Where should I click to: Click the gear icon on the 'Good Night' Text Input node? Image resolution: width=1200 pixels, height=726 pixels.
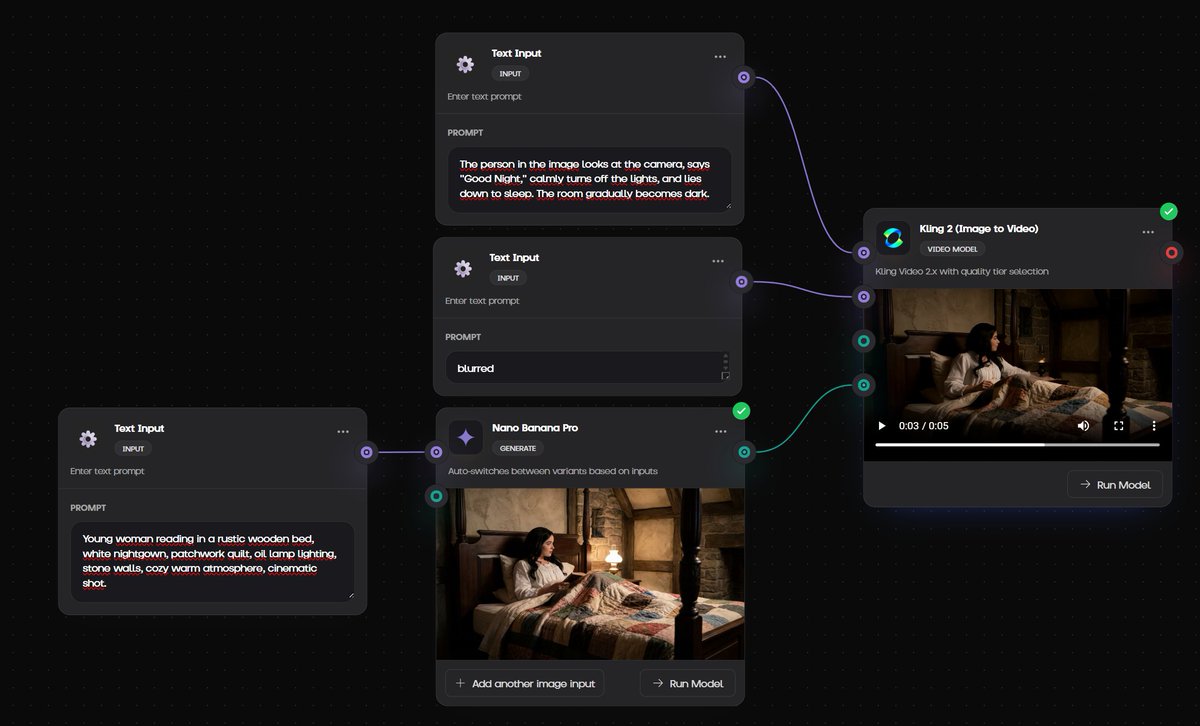tap(465, 64)
